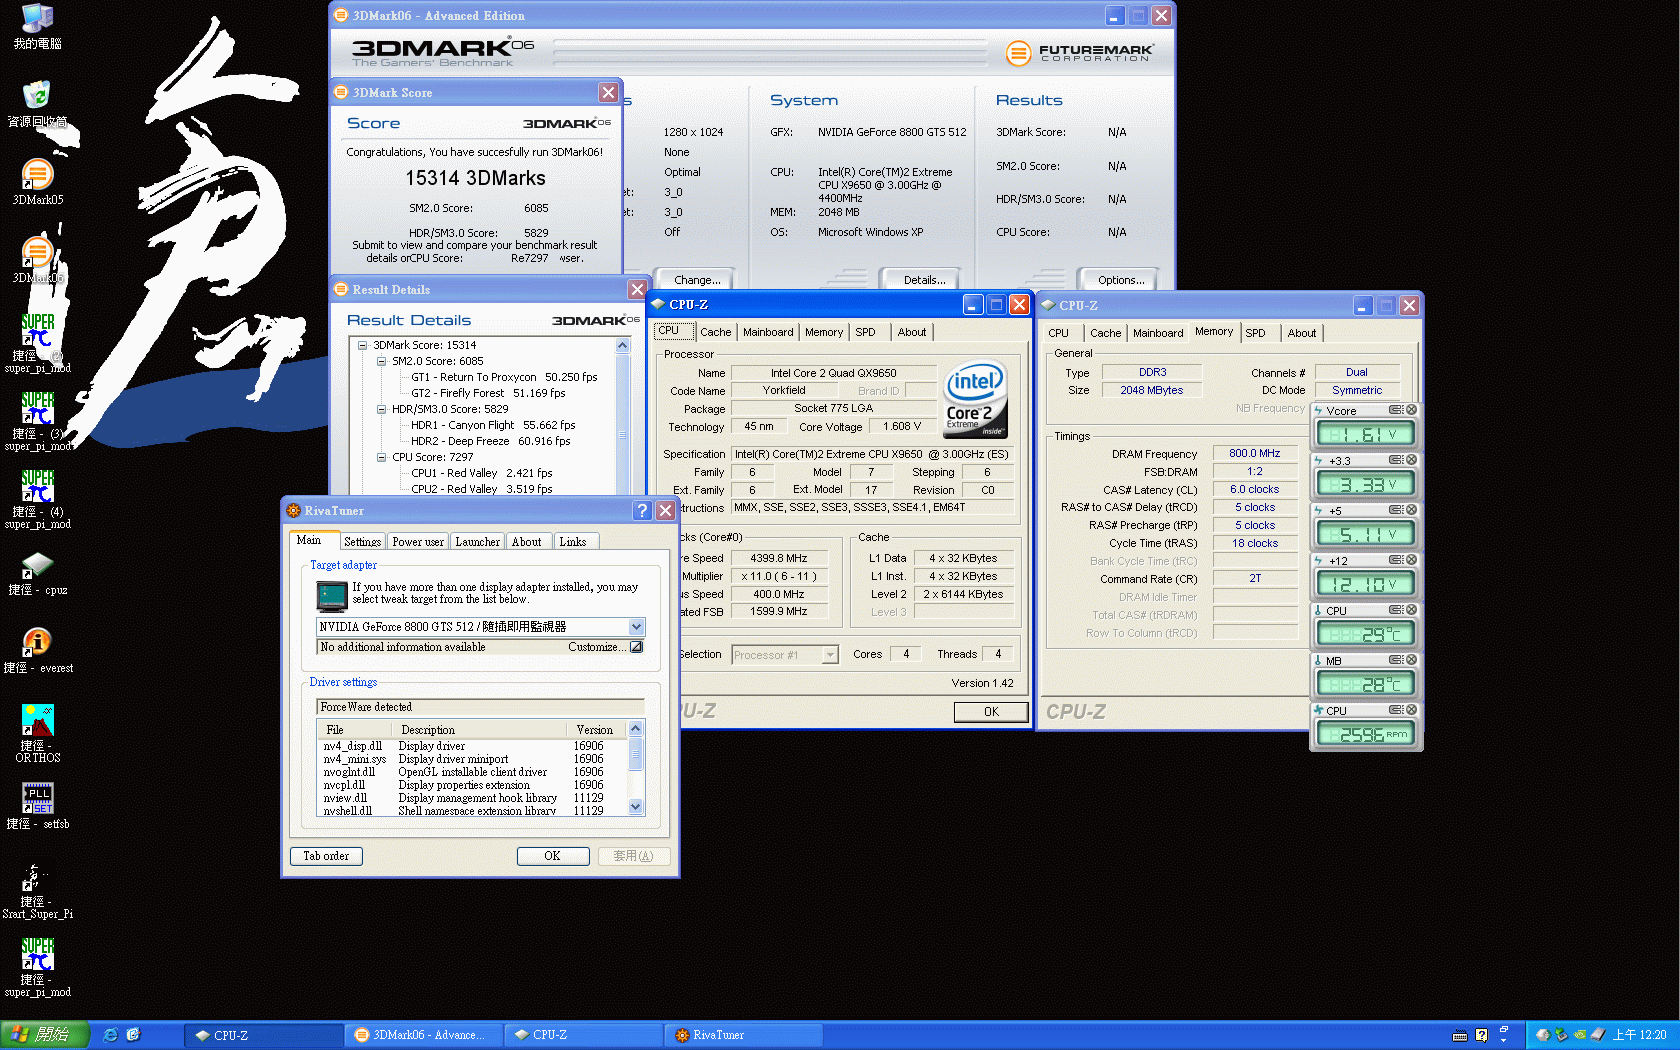Click OK in the left CPU-Z window
The height and width of the screenshot is (1050, 1680).
991,712
